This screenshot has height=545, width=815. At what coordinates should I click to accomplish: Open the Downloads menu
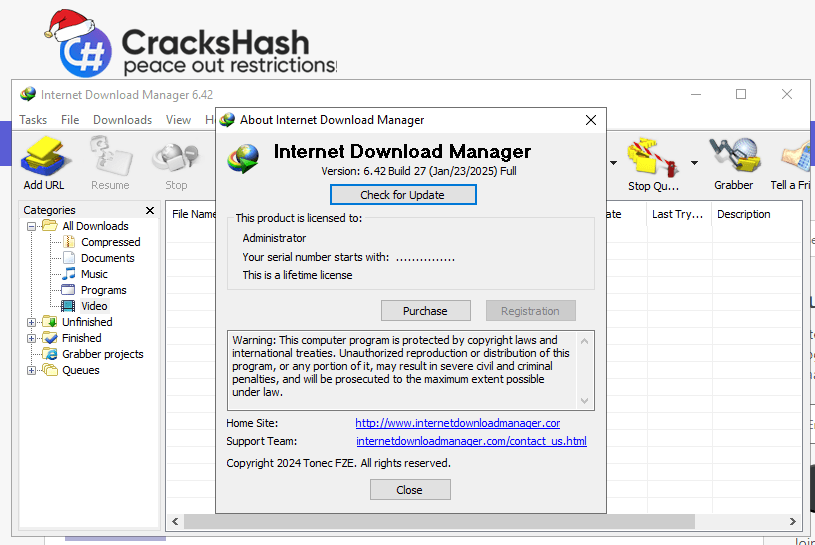[x=122, y=120]
